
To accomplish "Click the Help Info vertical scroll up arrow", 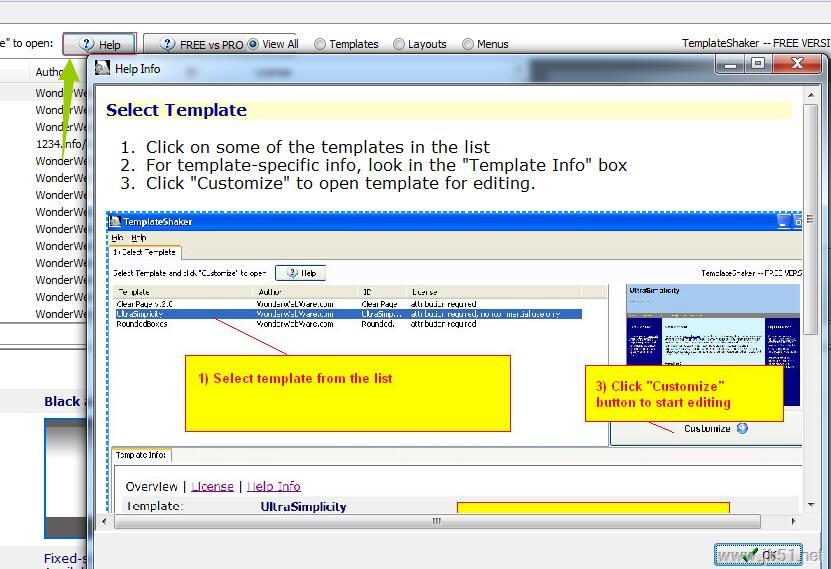I will (x=811, y=95).
